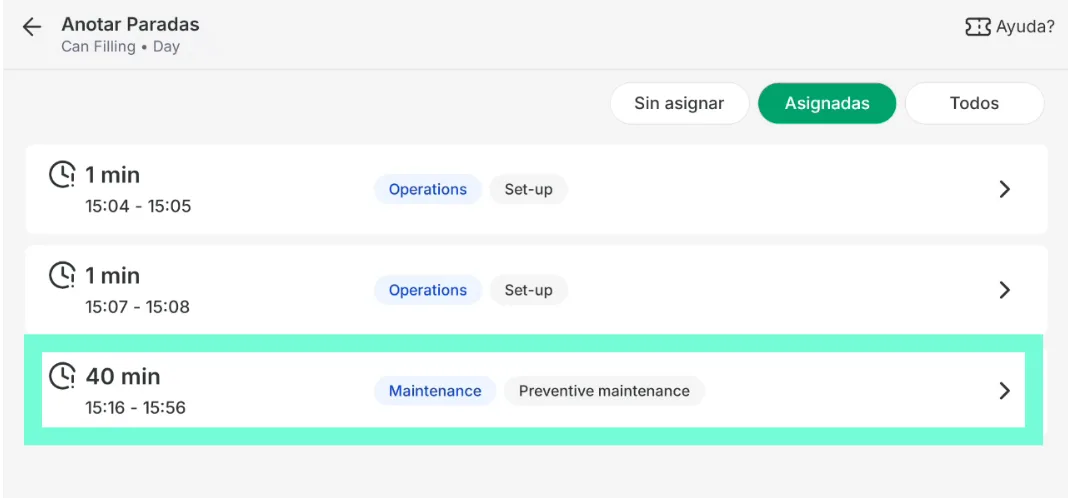Click the Can Filling • Day subtitle

point(121,47)
